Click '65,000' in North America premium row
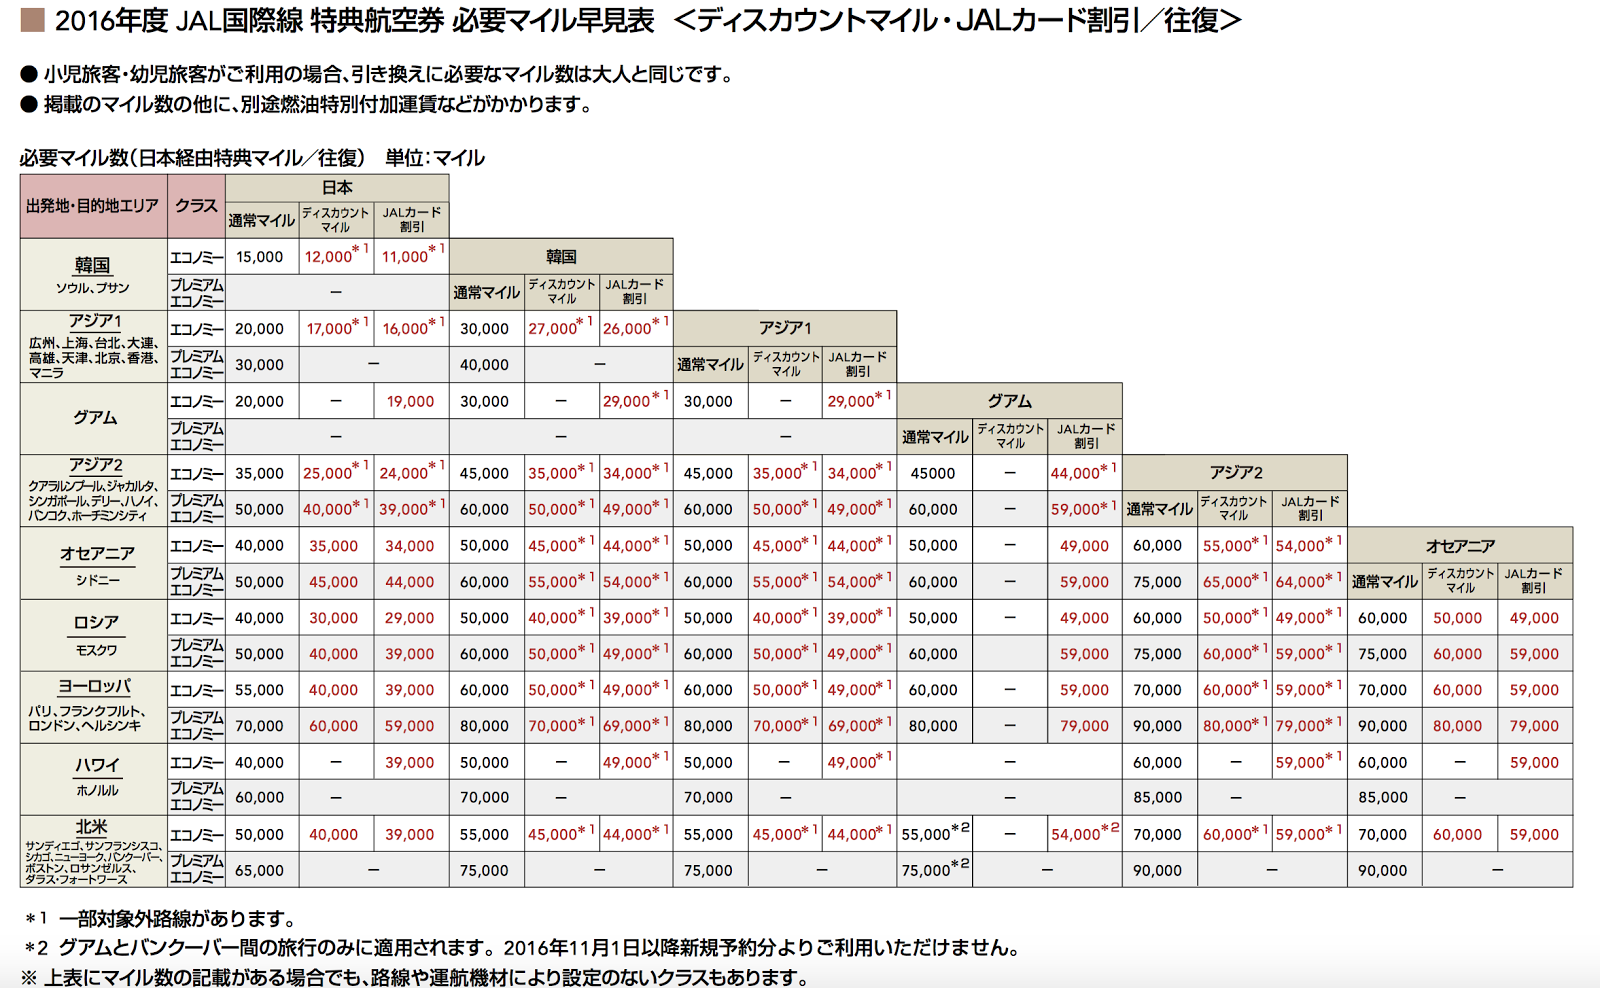Viewport: 1600px width, 988px height. (x=260, y=871)
